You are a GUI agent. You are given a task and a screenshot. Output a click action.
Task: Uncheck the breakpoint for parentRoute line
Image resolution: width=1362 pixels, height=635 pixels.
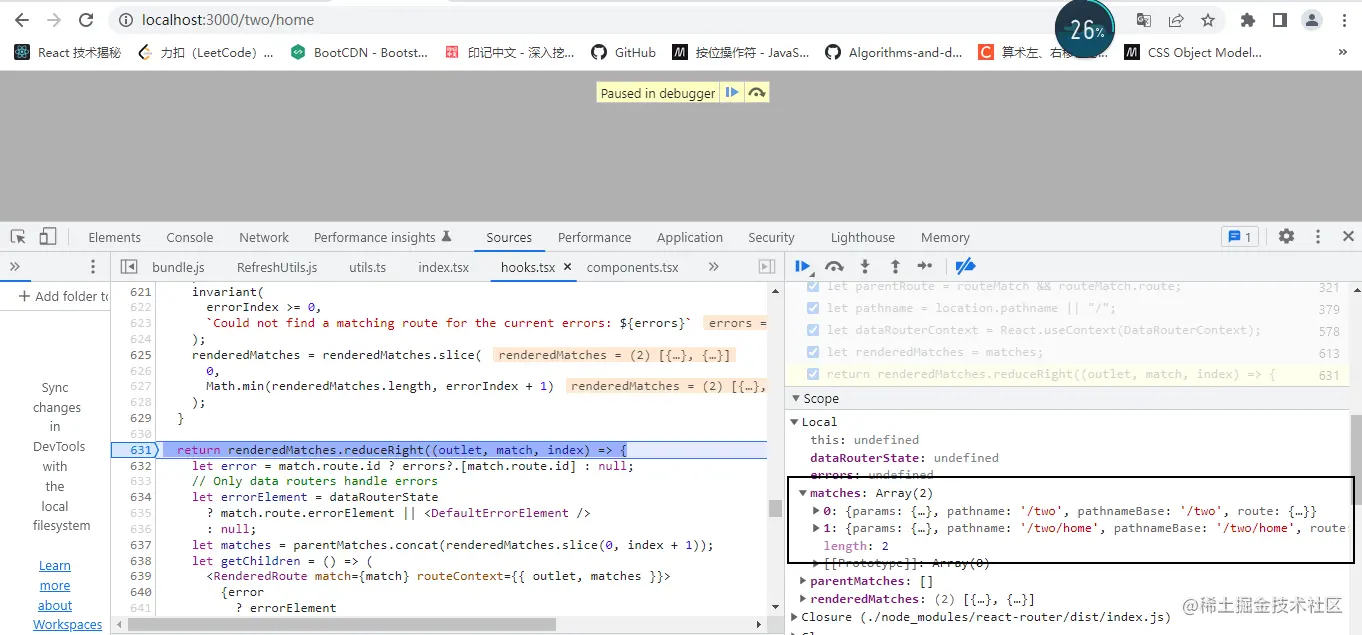point(811,288)
